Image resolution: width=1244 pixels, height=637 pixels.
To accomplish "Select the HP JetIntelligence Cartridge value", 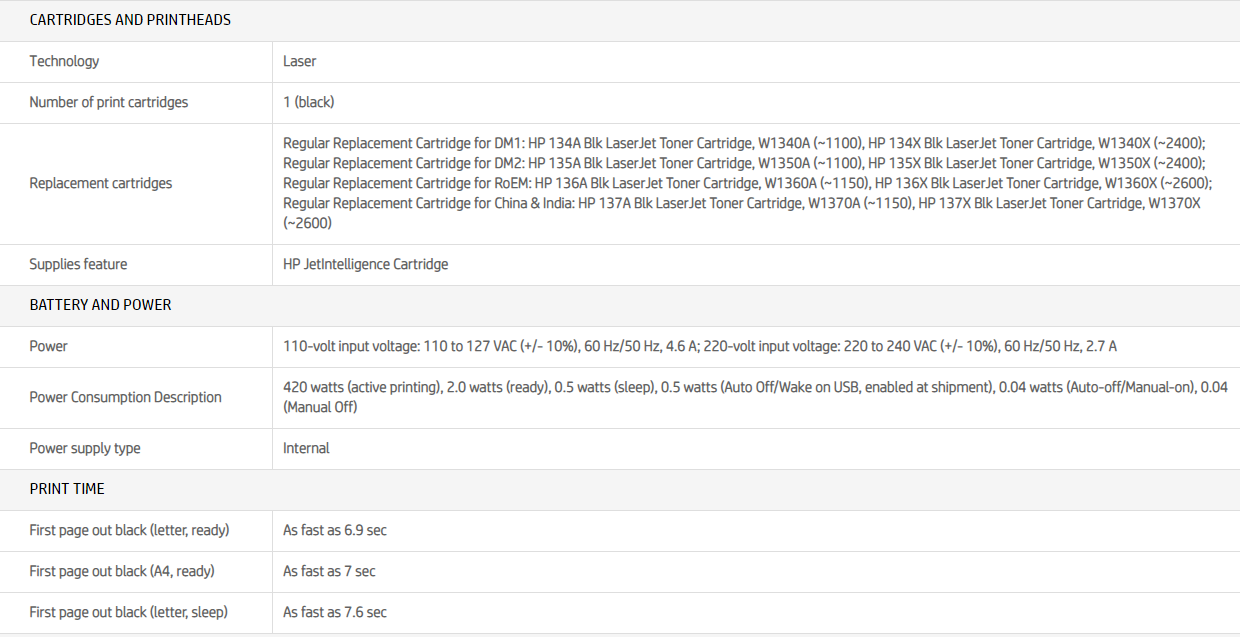I will tap(365, 264).
